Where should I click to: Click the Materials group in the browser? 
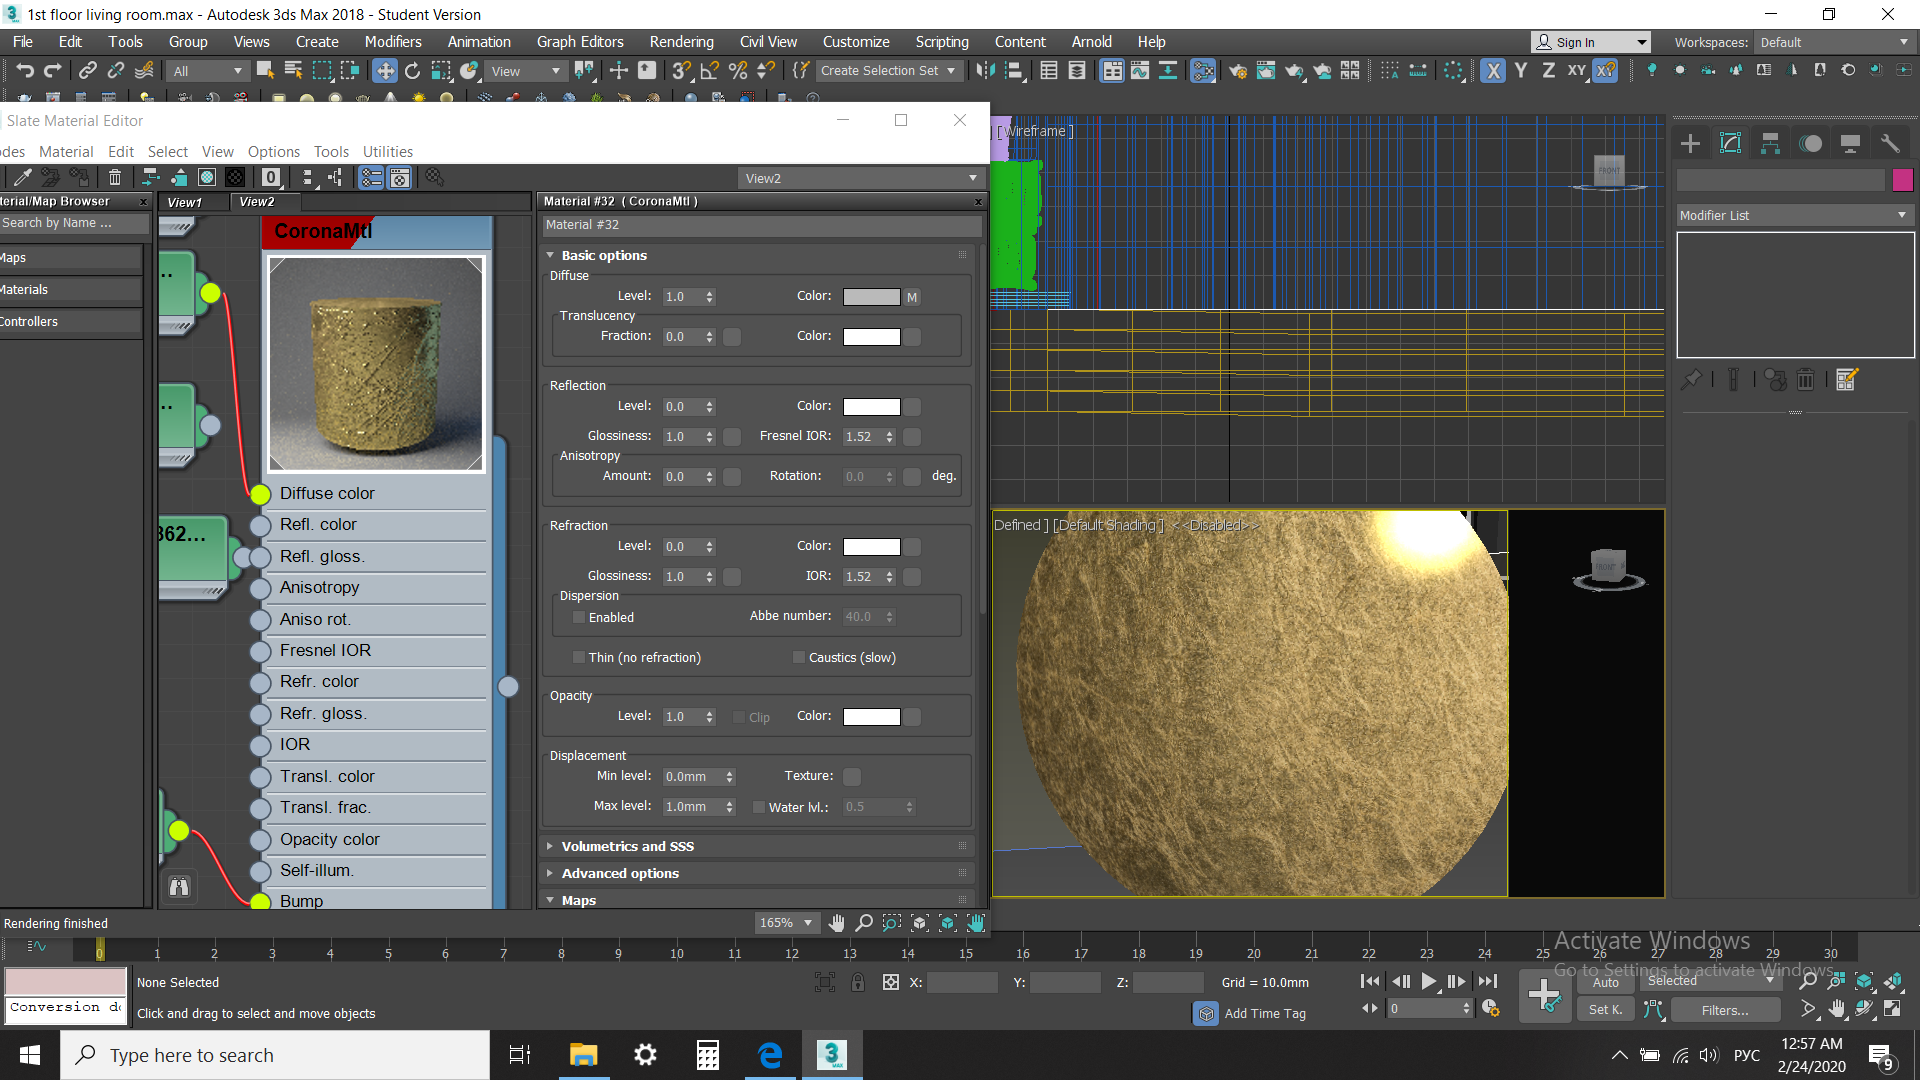pyautogui.click(x=70, y=290)
